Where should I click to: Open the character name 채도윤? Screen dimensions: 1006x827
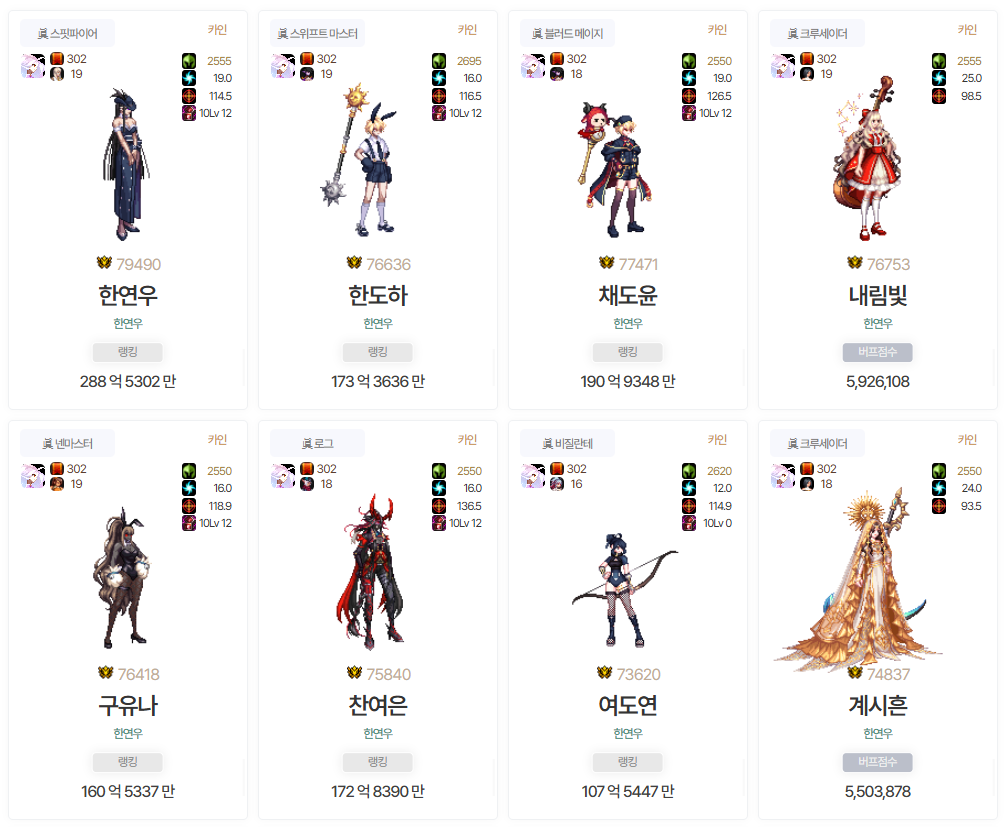627,296
